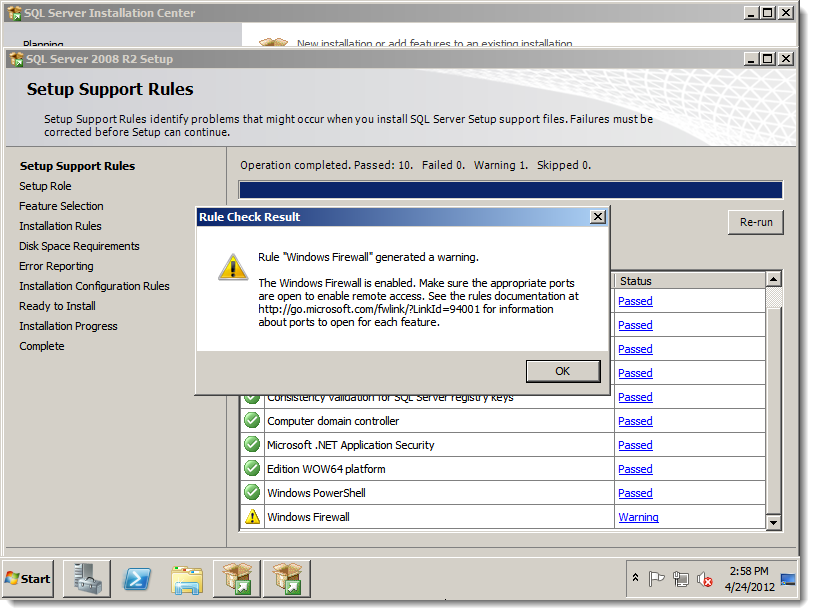The image size is (815, 615).
Task: Click OK in Rule Check Result dialog
Action: (x=563, y=371)
